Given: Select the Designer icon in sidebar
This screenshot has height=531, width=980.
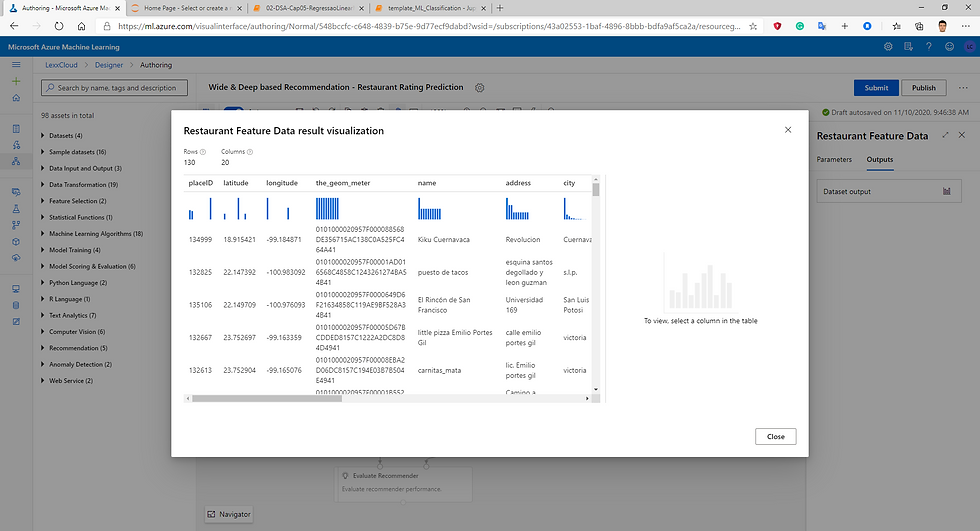Looking at the screenshot, I should [16, 161].
